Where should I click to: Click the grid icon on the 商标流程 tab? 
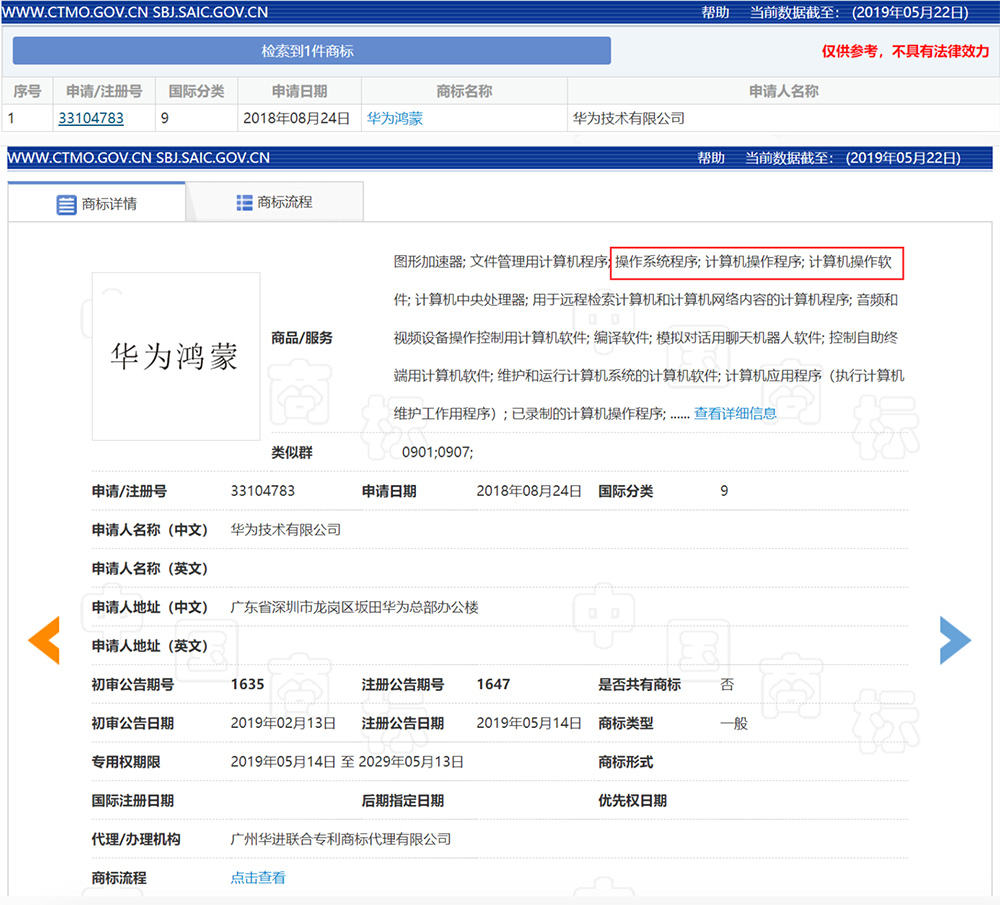click(244, 202)
